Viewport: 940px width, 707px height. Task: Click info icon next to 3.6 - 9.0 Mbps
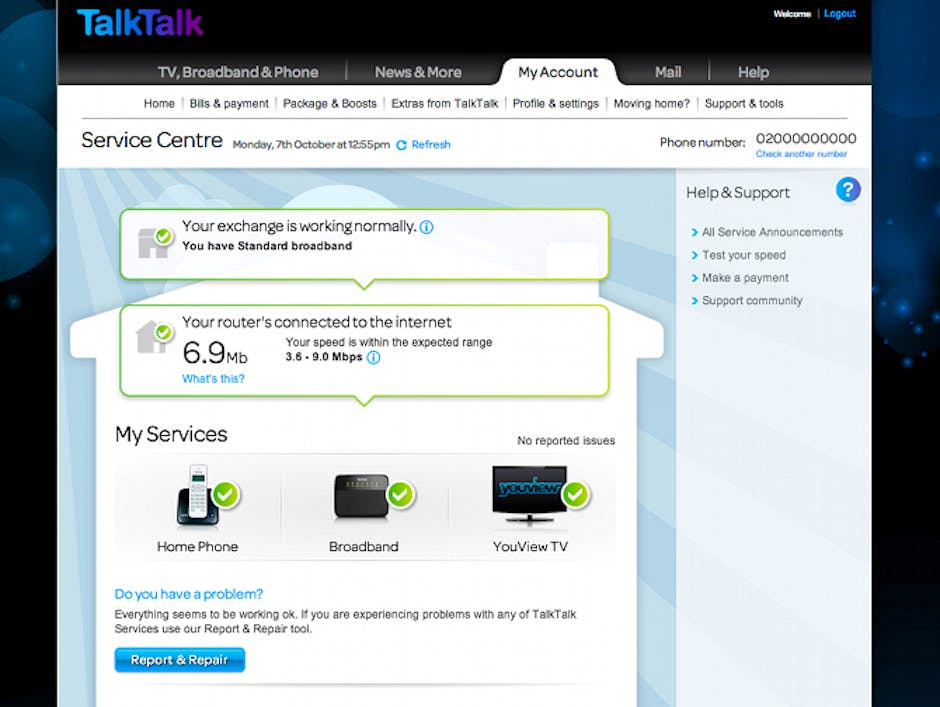pyautogui.click(x=373, y=357)
